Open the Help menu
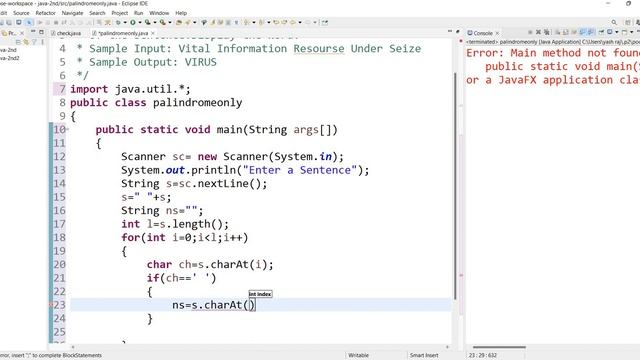The height and width of the screenshot is (360, 640). [x=181, y=13]
